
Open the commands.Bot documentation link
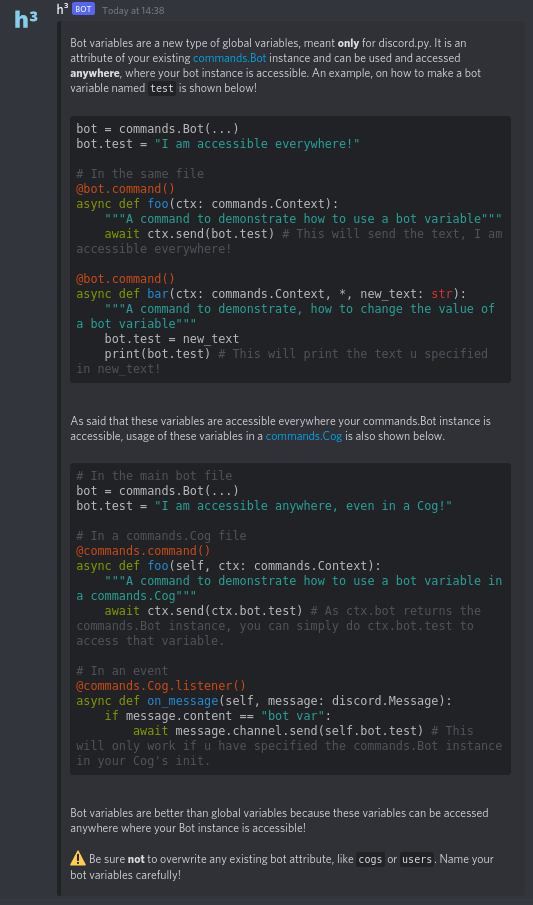pos(230,58)
